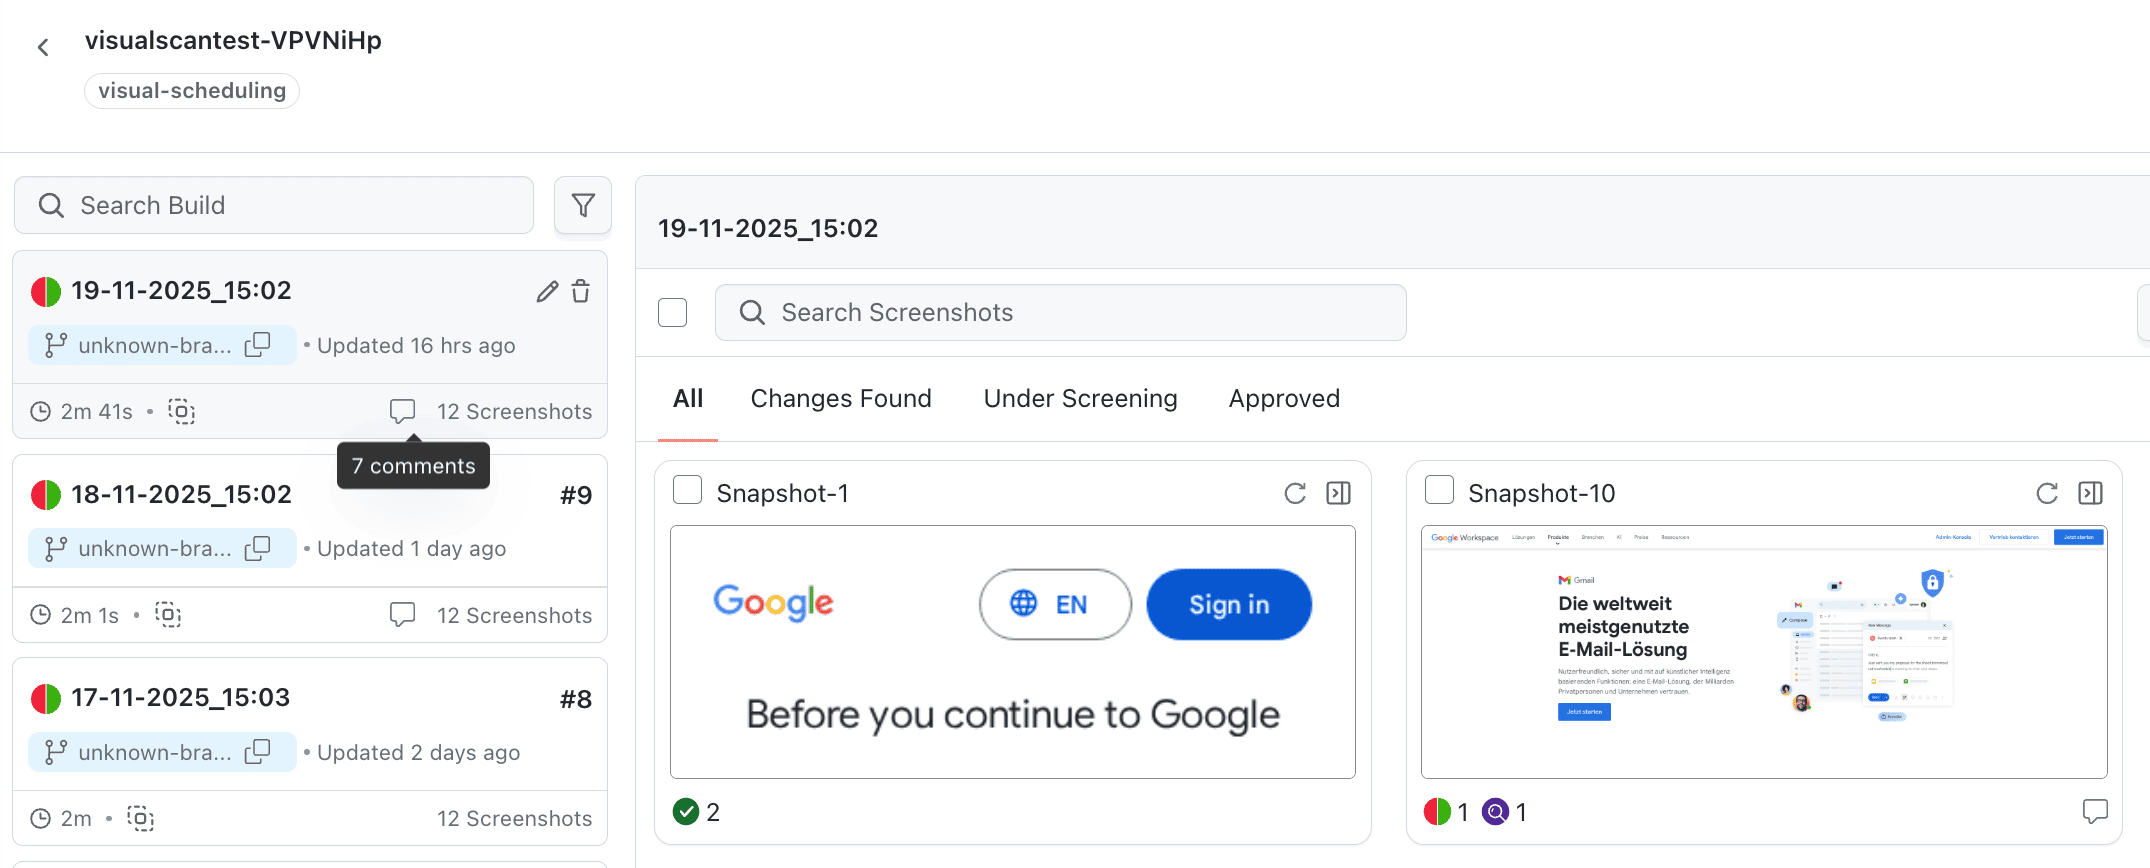Image resolution: width=2150 pixels, height=868 pixels.
Task: Click the green approved checkmark on Snapshot-1
Action: tap(686, 811)
